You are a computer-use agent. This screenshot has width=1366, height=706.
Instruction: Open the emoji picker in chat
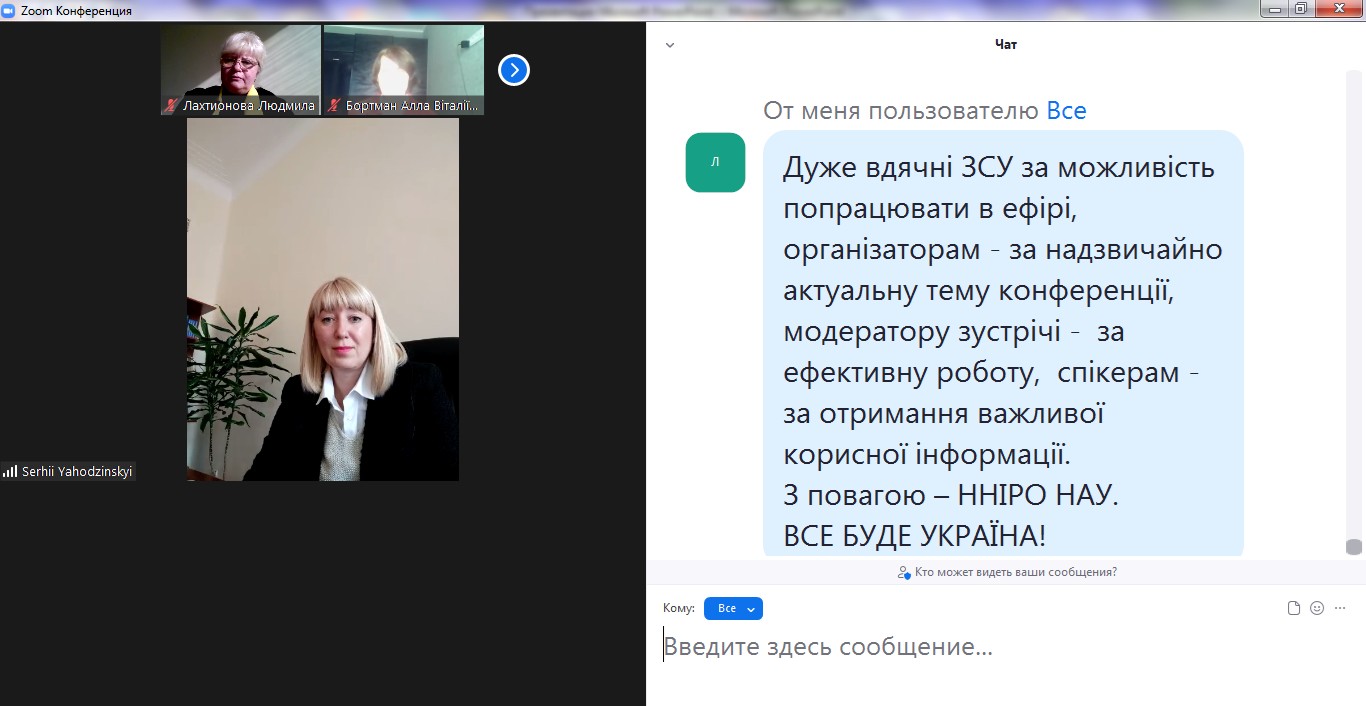tap(1317, 608)
